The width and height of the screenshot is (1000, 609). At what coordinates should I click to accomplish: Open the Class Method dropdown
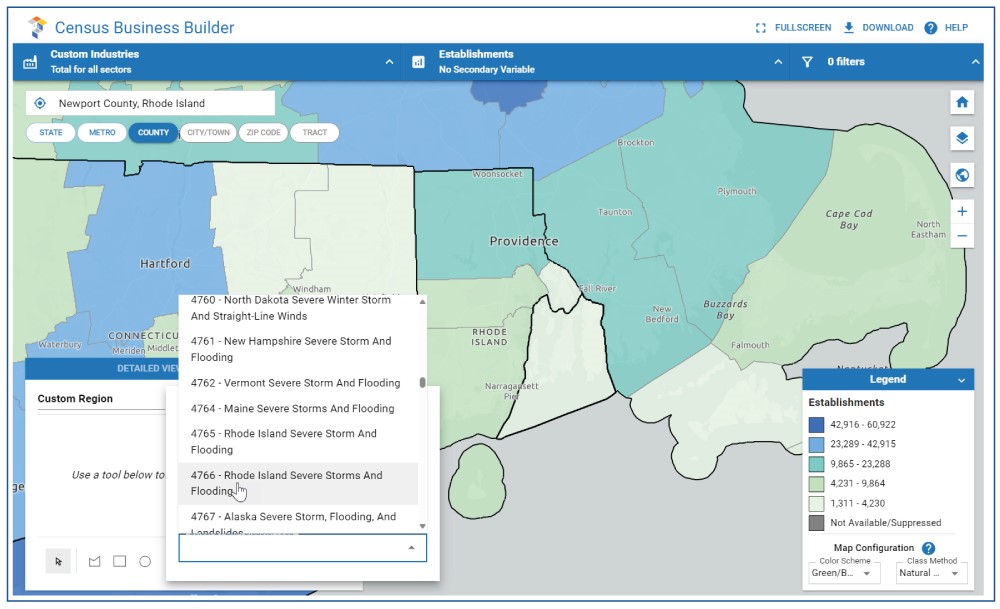[x=931, y=573]
